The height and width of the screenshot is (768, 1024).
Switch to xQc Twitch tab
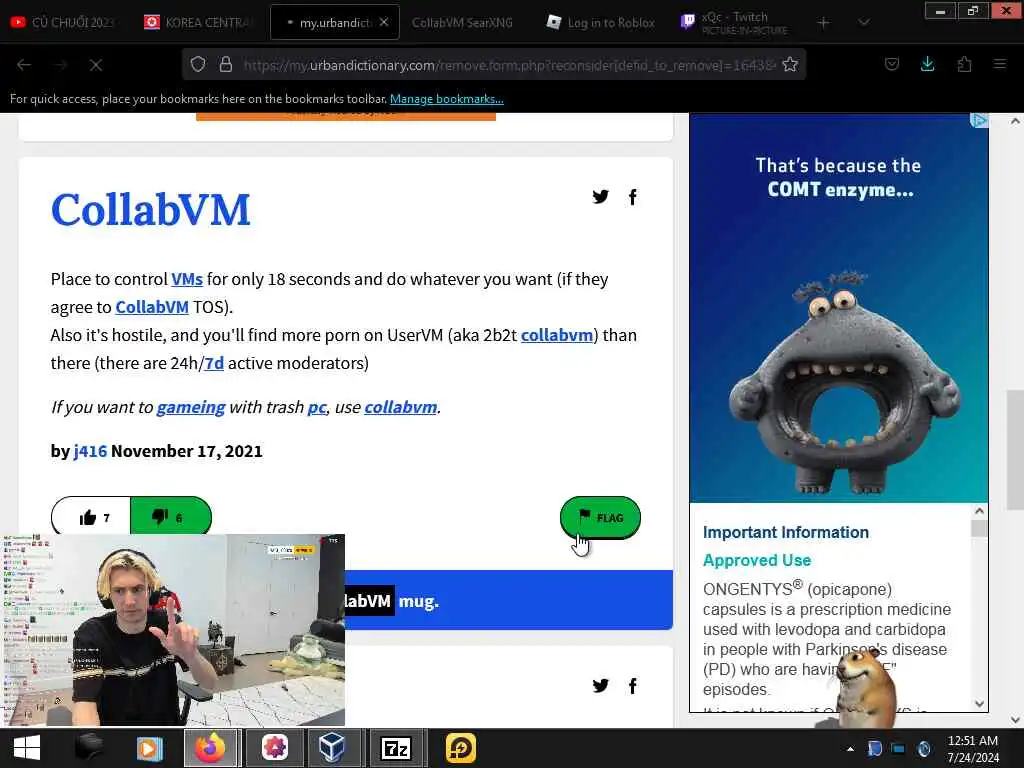[735, 22]
